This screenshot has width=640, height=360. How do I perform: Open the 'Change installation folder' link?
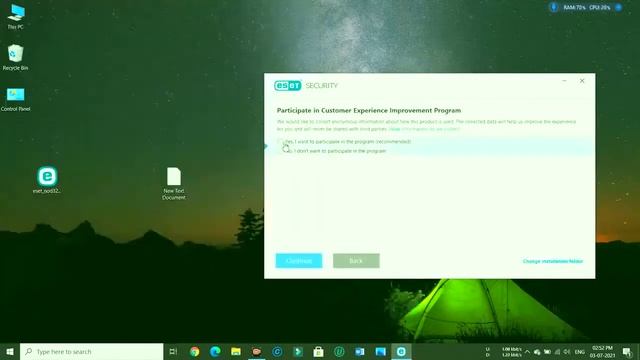point(553,261)
